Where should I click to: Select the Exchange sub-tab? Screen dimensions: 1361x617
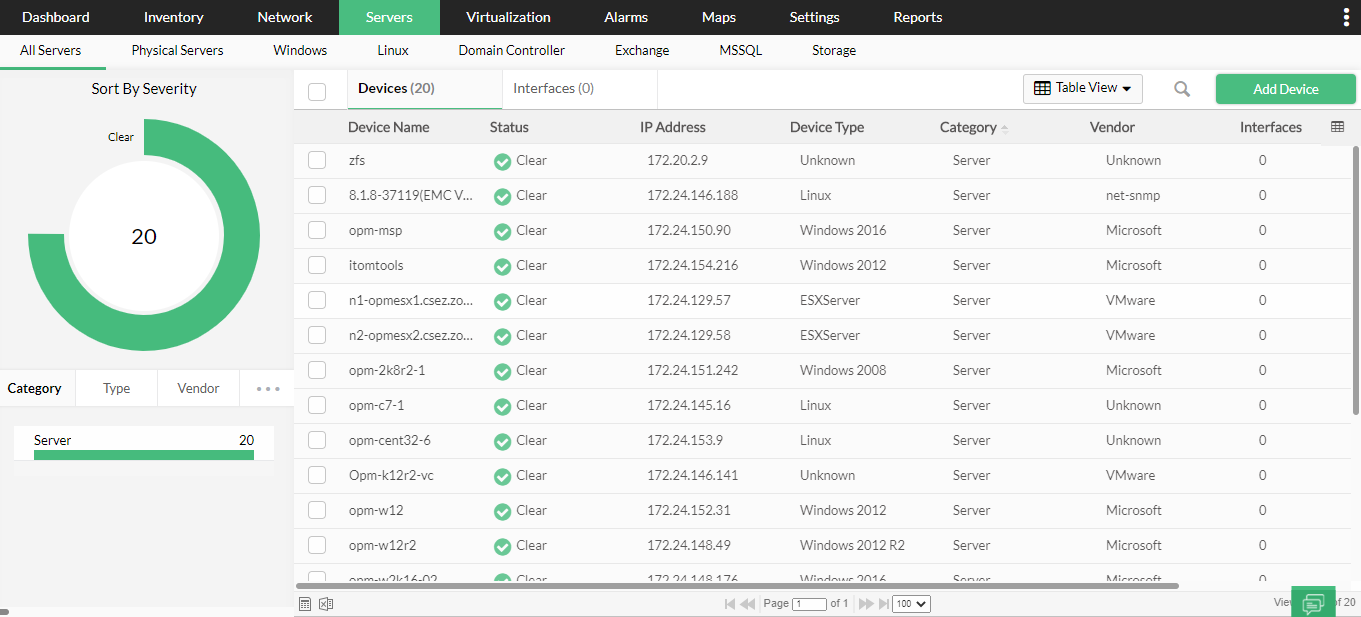pyautogui.click(x=642, y=50)
